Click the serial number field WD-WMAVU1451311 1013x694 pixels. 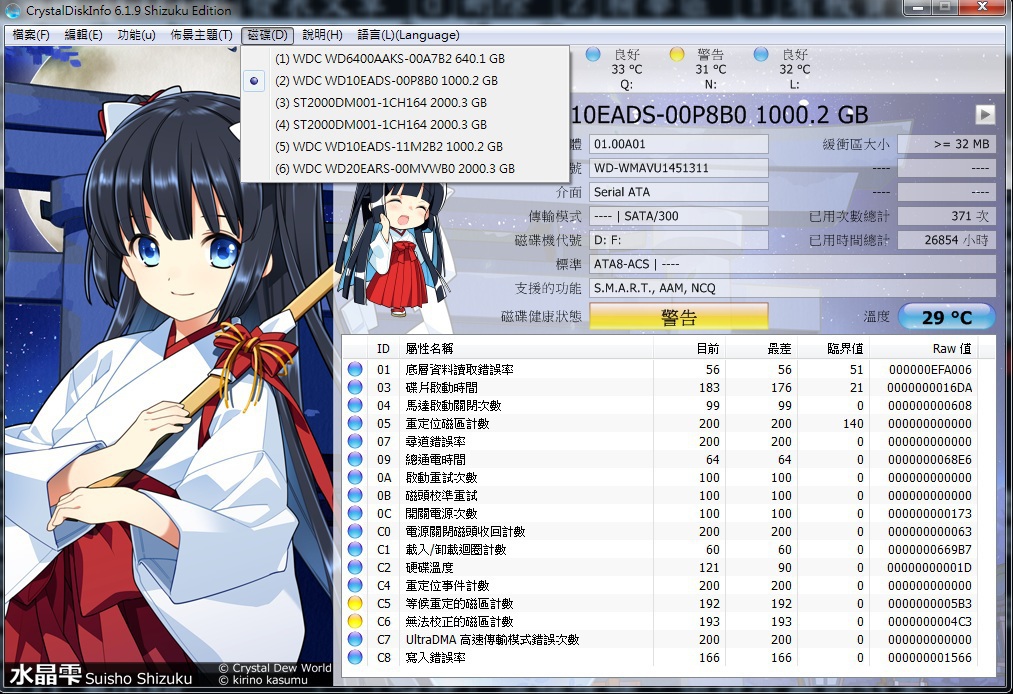click(678, 168)
